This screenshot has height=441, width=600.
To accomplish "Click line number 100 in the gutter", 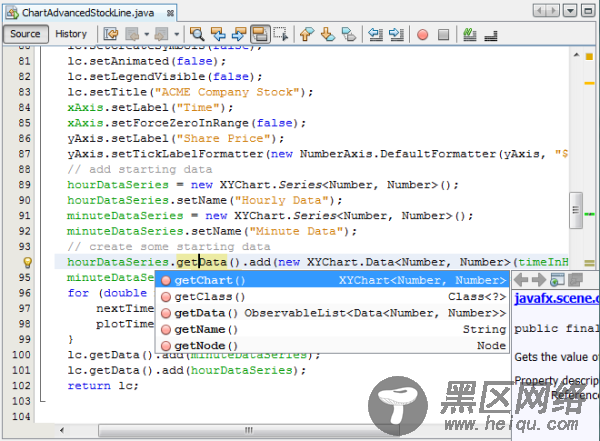I will point(21,354).
